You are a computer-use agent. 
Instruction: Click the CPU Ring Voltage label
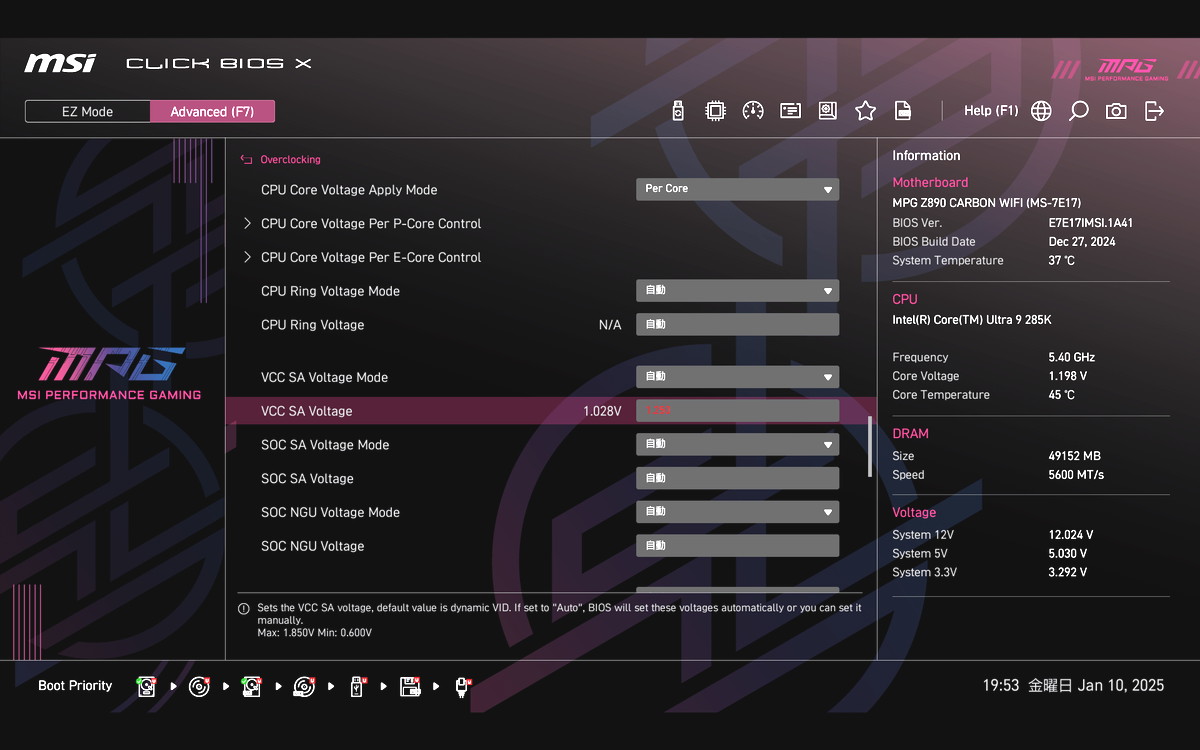[x=312, y=325]
